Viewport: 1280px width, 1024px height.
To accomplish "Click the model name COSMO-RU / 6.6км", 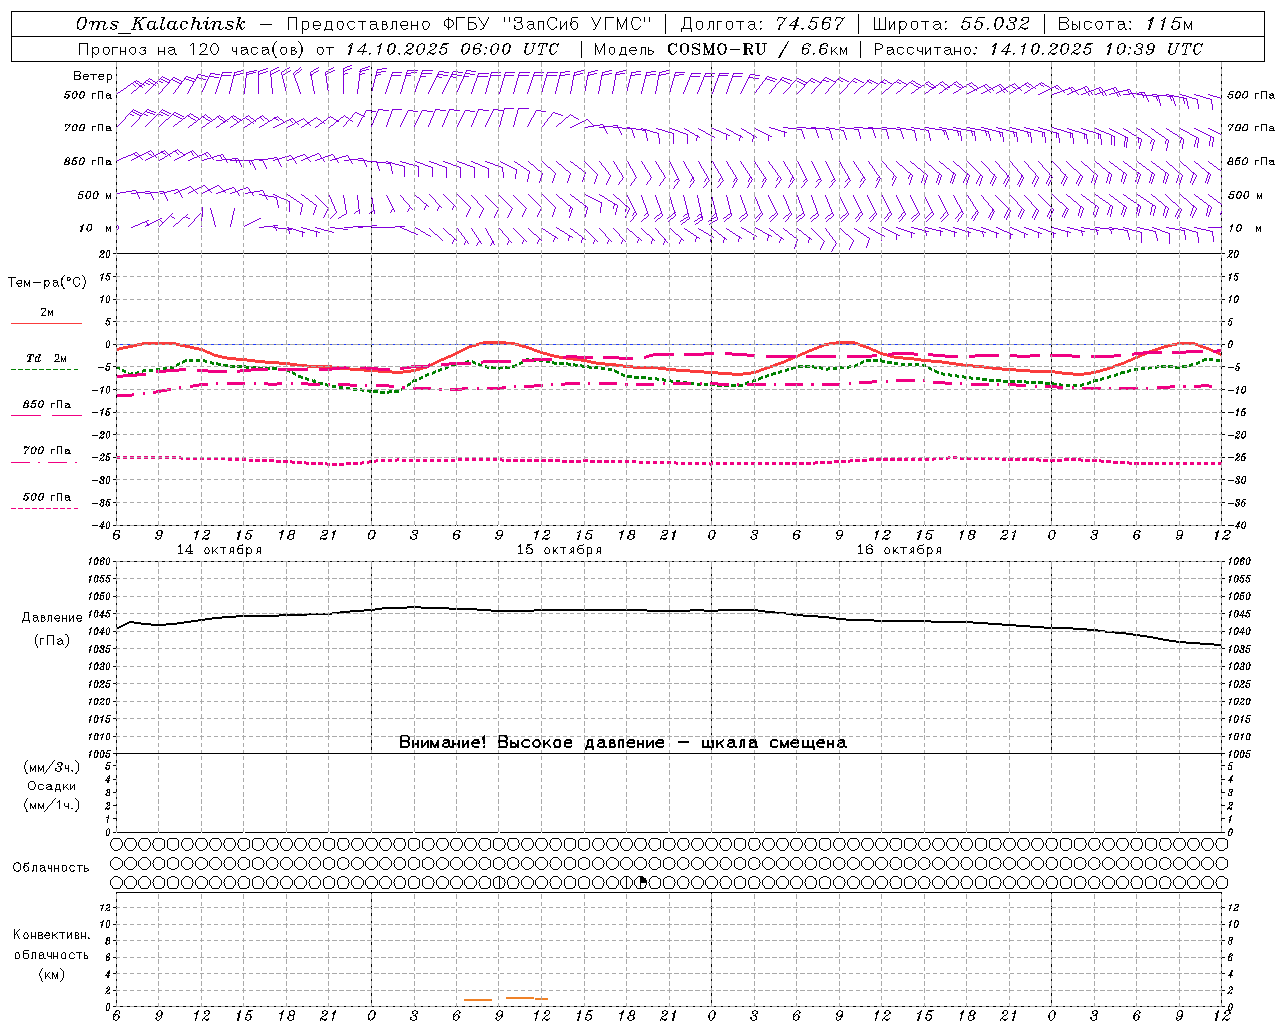I will coord(757,49).
